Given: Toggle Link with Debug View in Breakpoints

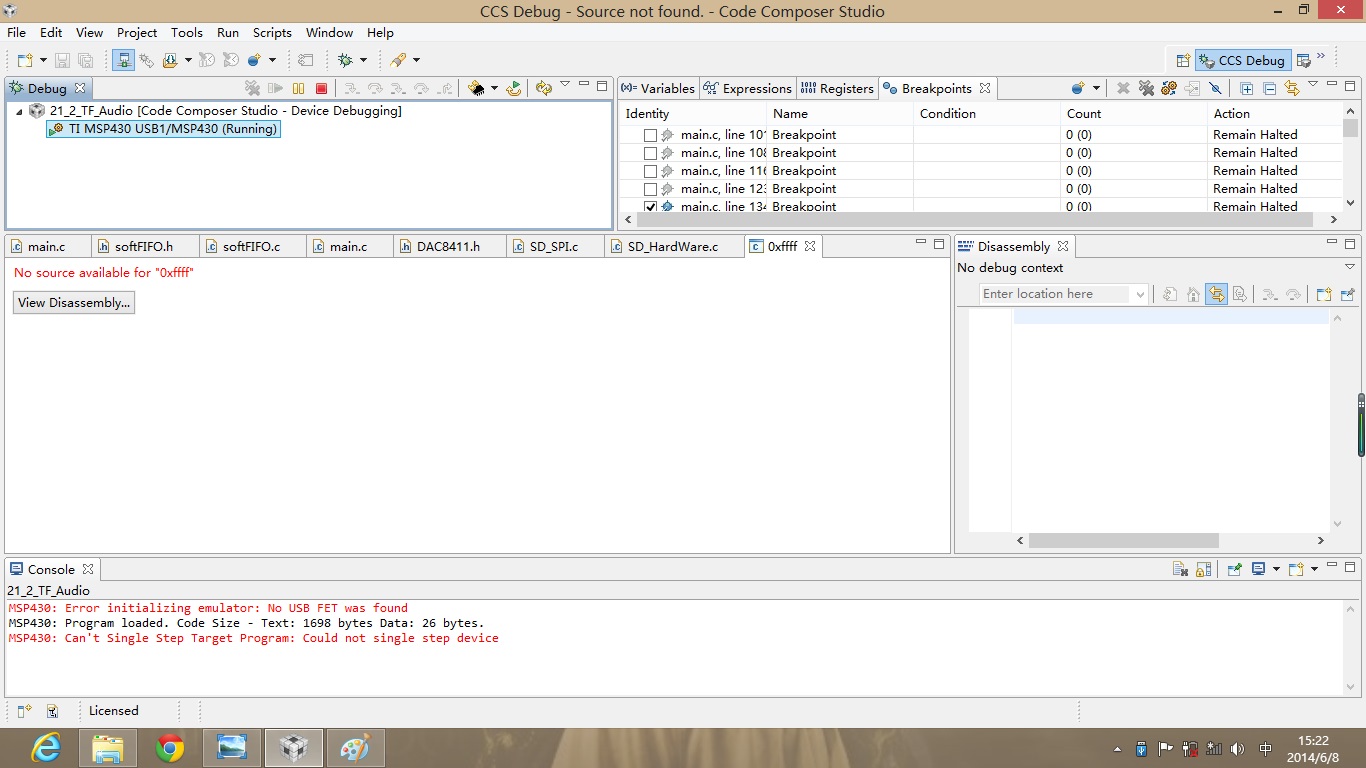Looking at the screenshot, I should coord(1292,88).
